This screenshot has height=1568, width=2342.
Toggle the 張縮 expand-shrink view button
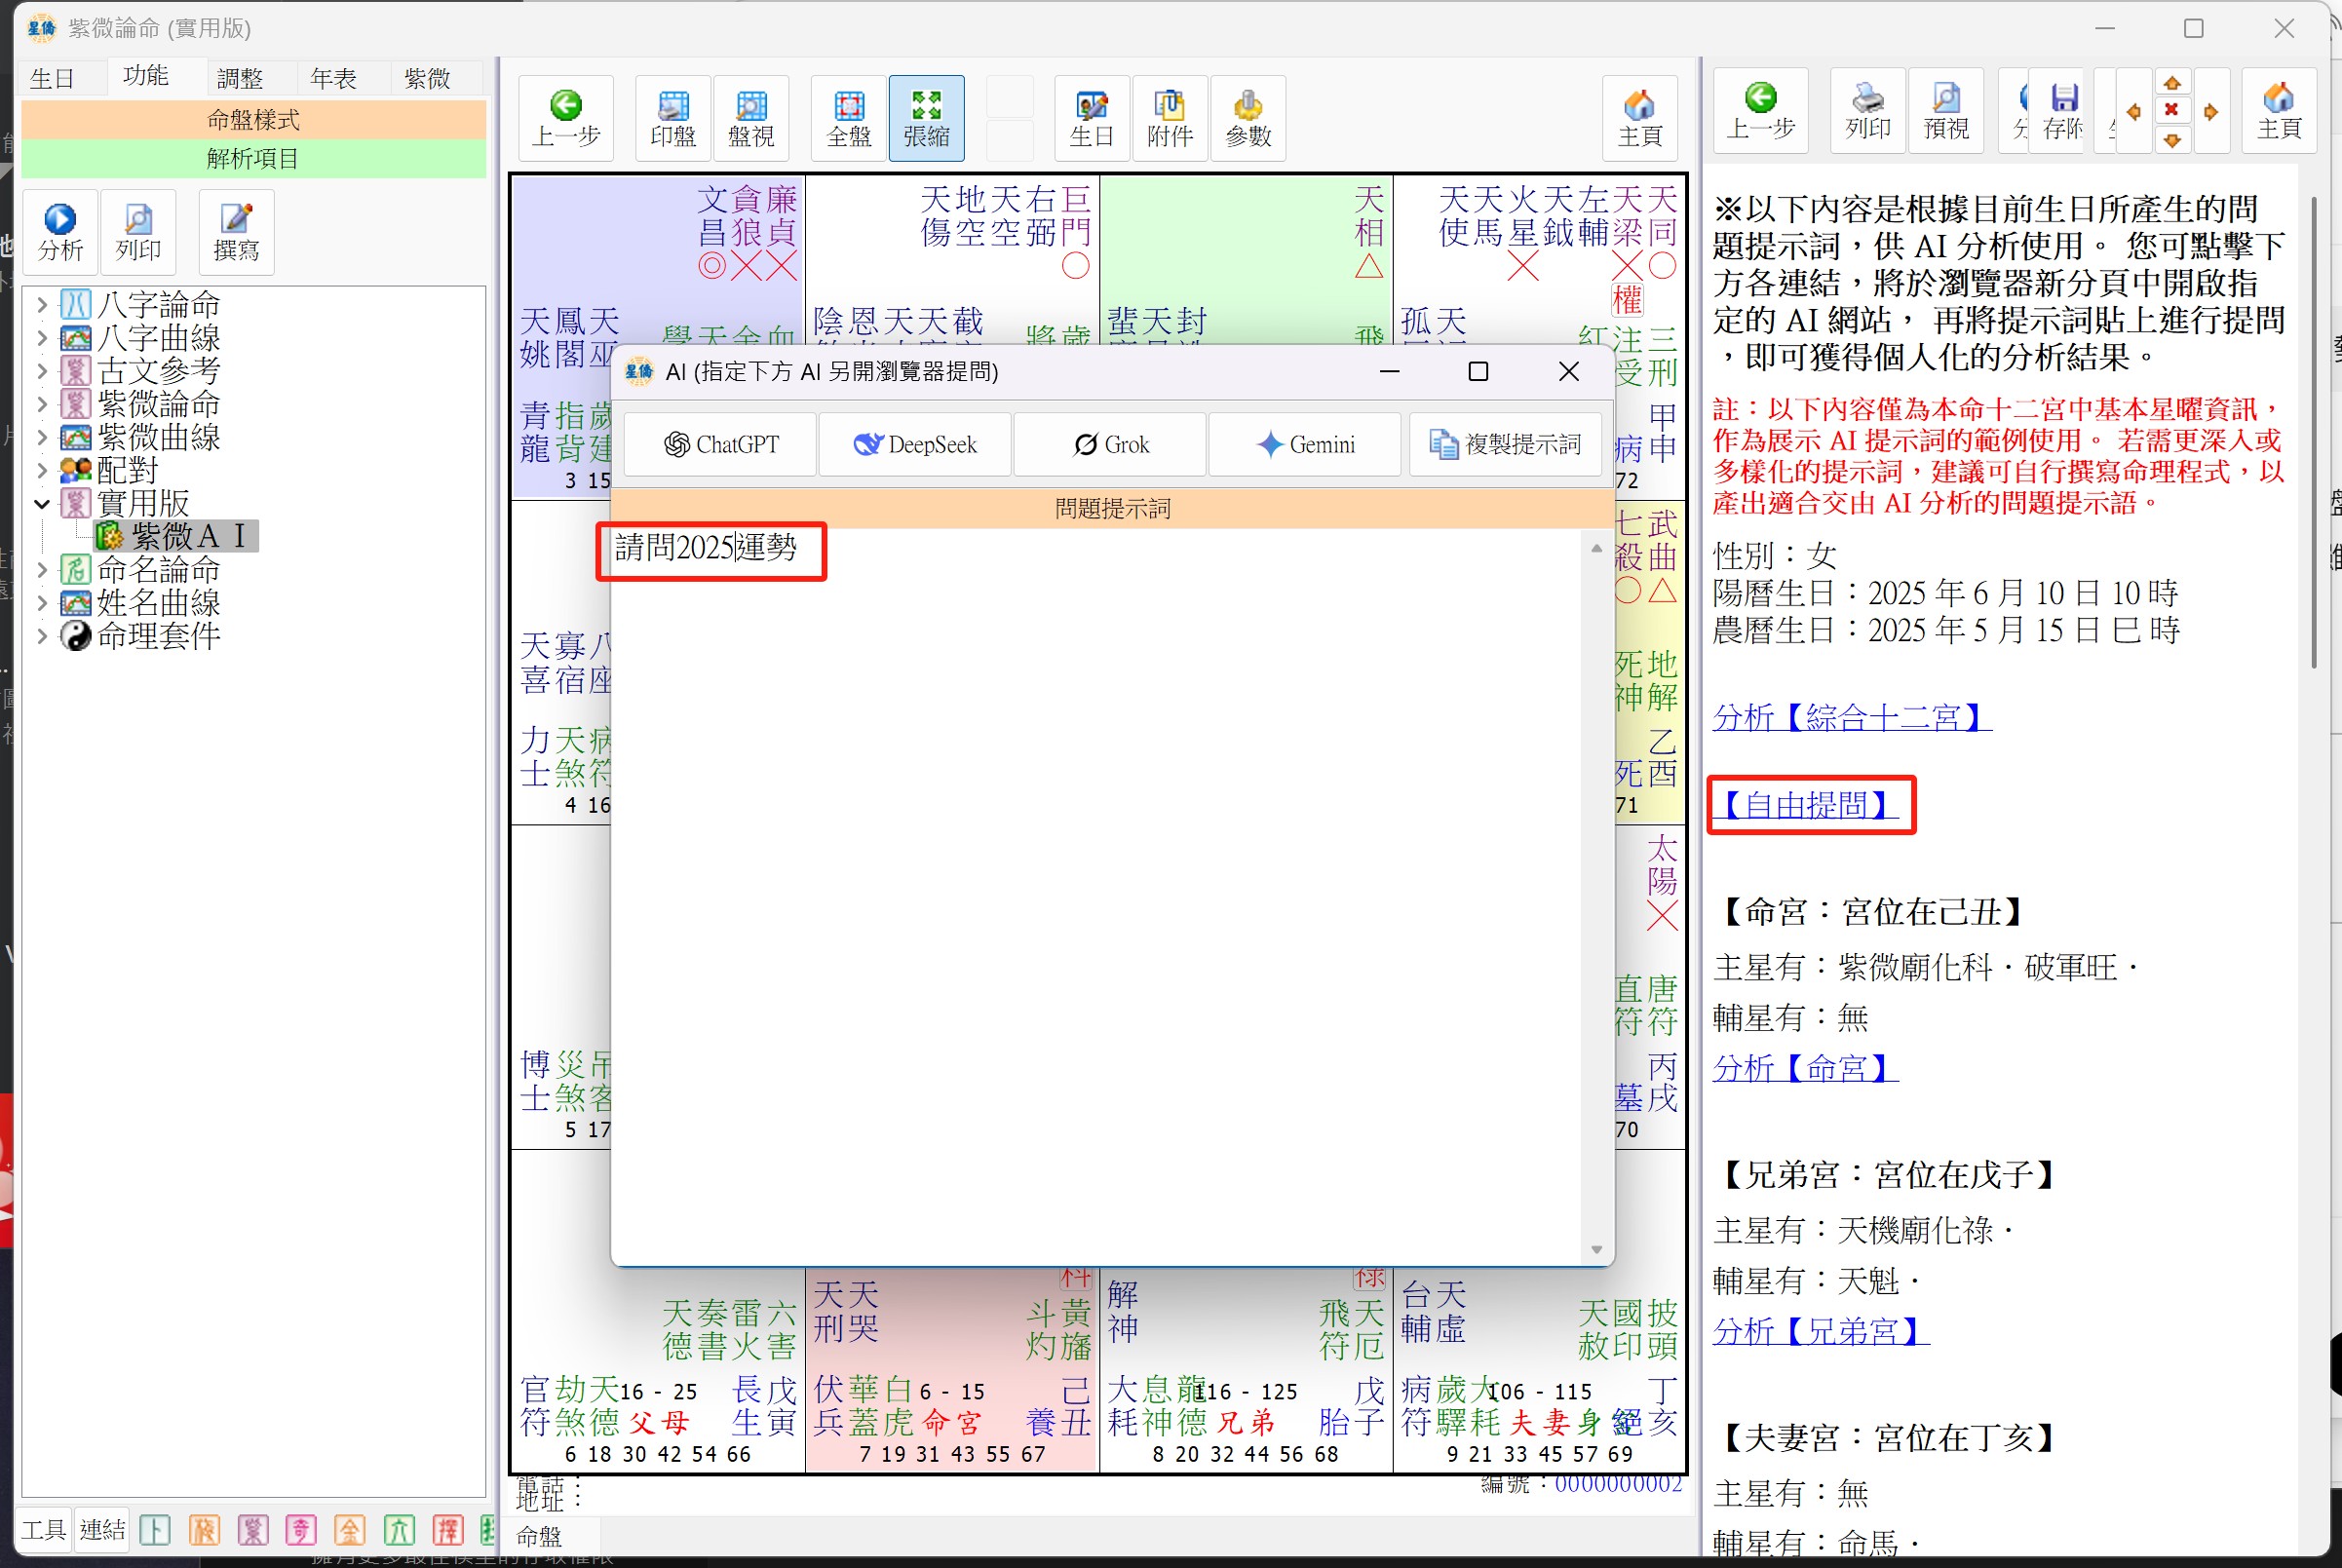click(x=926, y=118)
